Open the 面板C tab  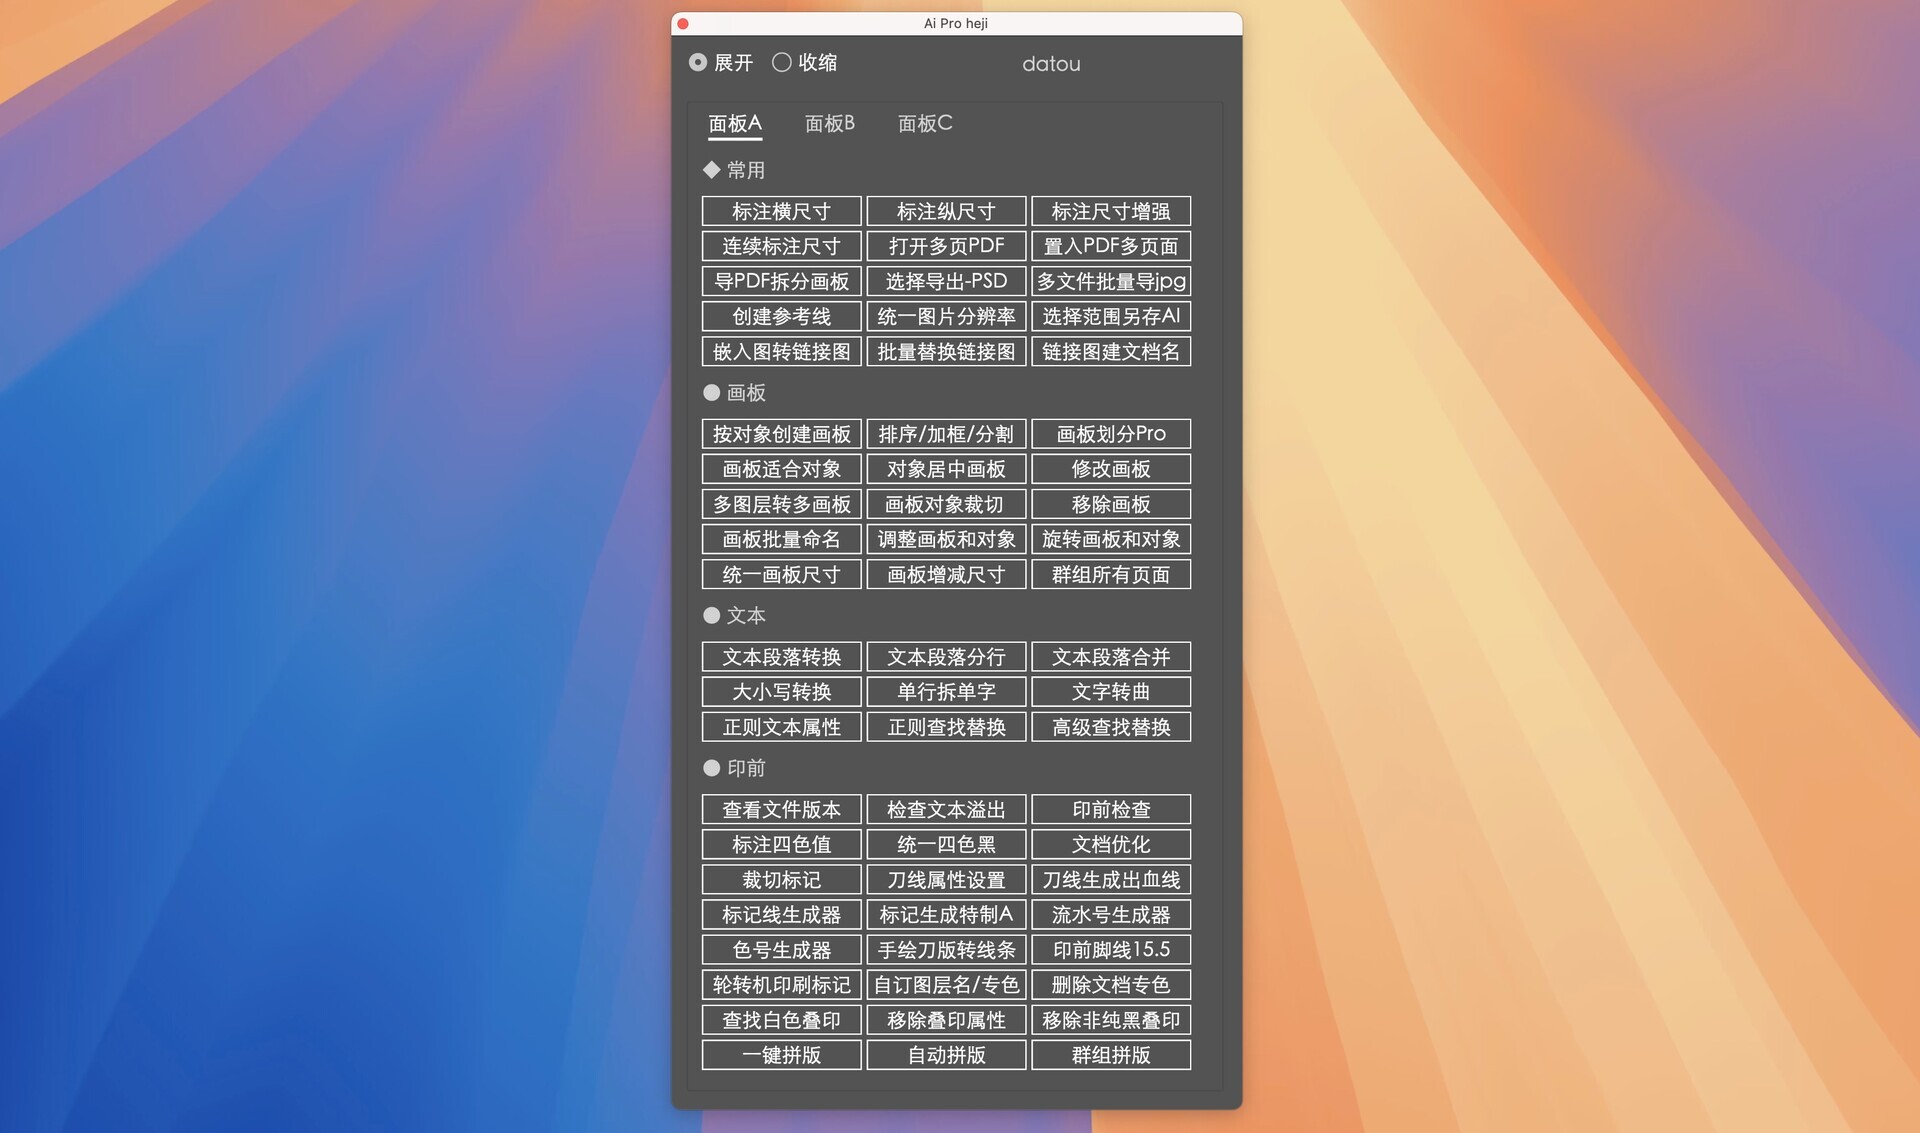pos(925,124)
